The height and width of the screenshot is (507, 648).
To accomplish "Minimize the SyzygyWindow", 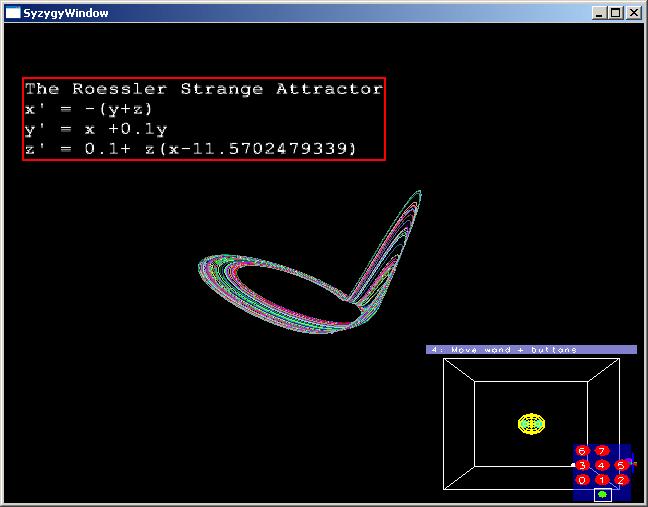I will (x=600, y=13).
